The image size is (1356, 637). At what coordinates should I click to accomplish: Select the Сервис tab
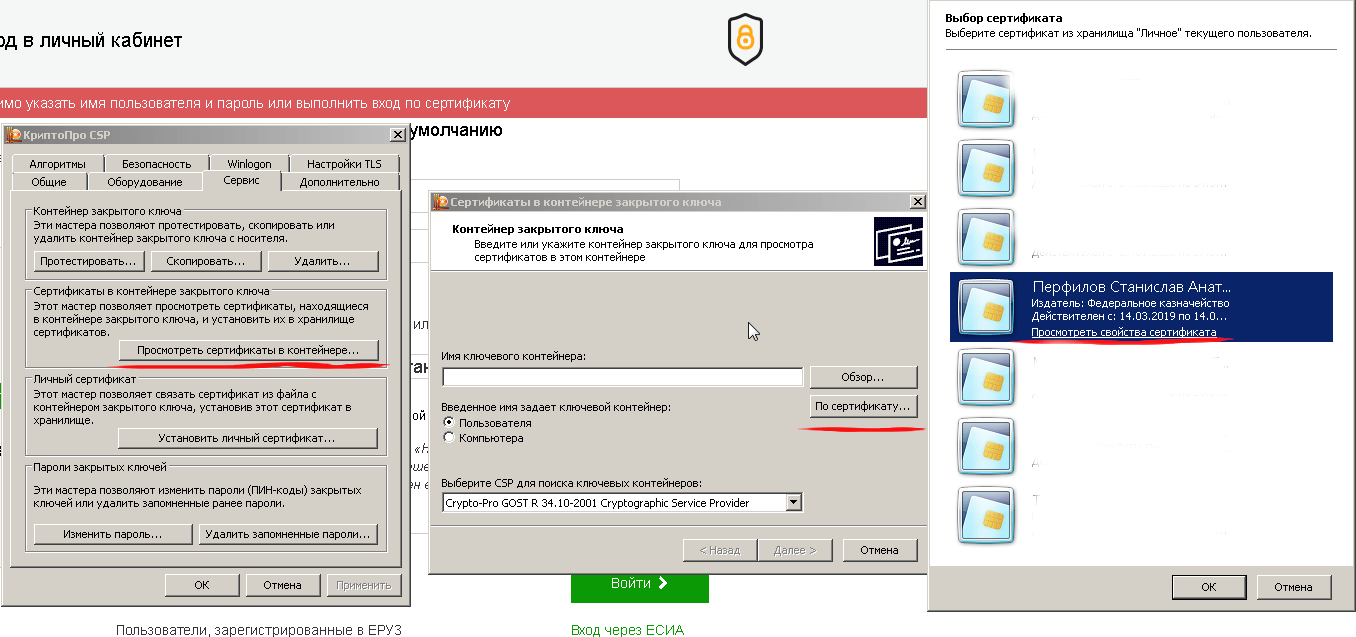click(242, 180)
